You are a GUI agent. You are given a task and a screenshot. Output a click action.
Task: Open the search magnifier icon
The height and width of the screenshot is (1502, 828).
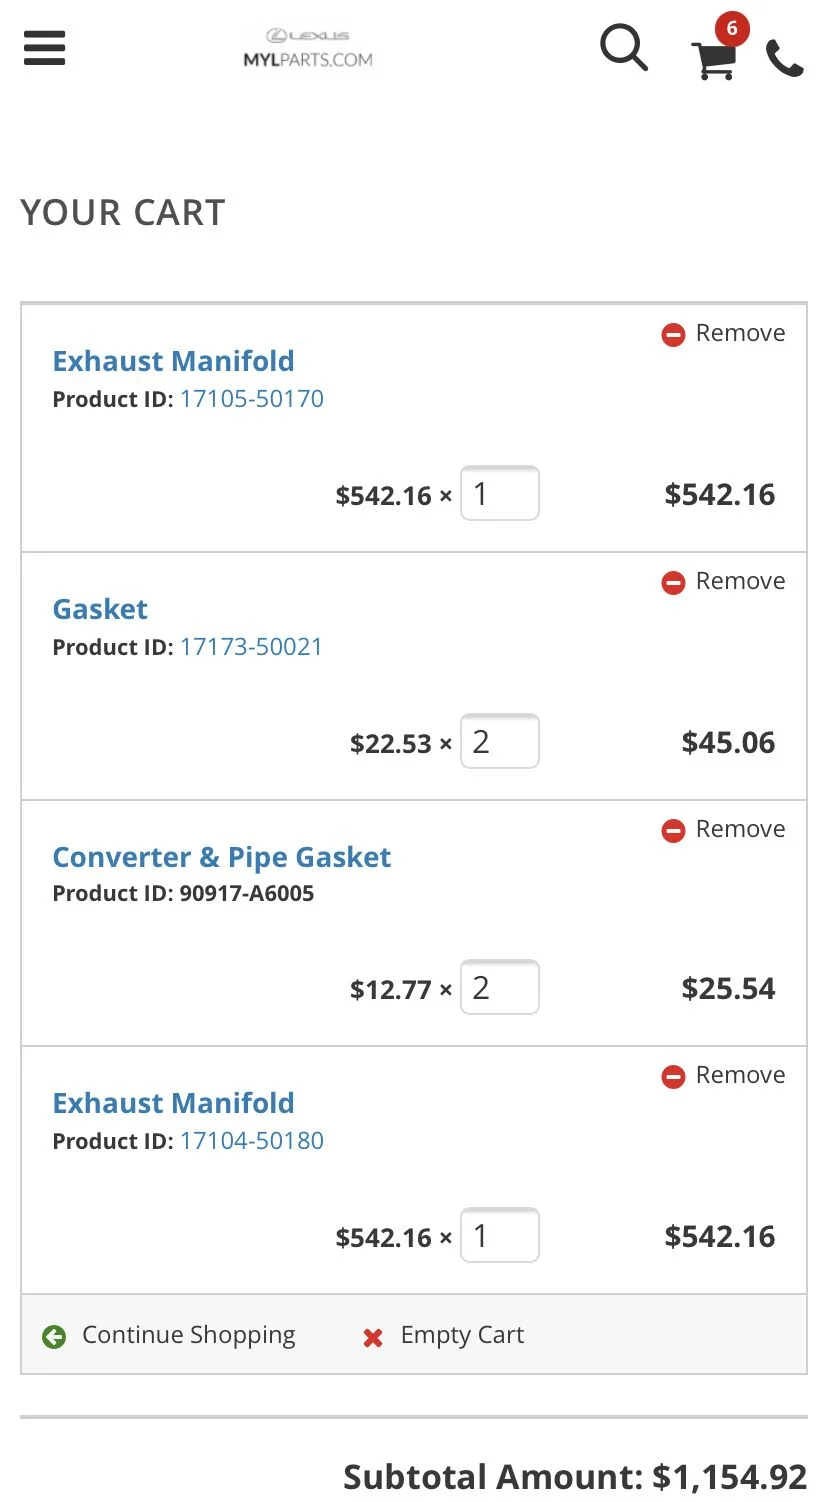point(624,47)
